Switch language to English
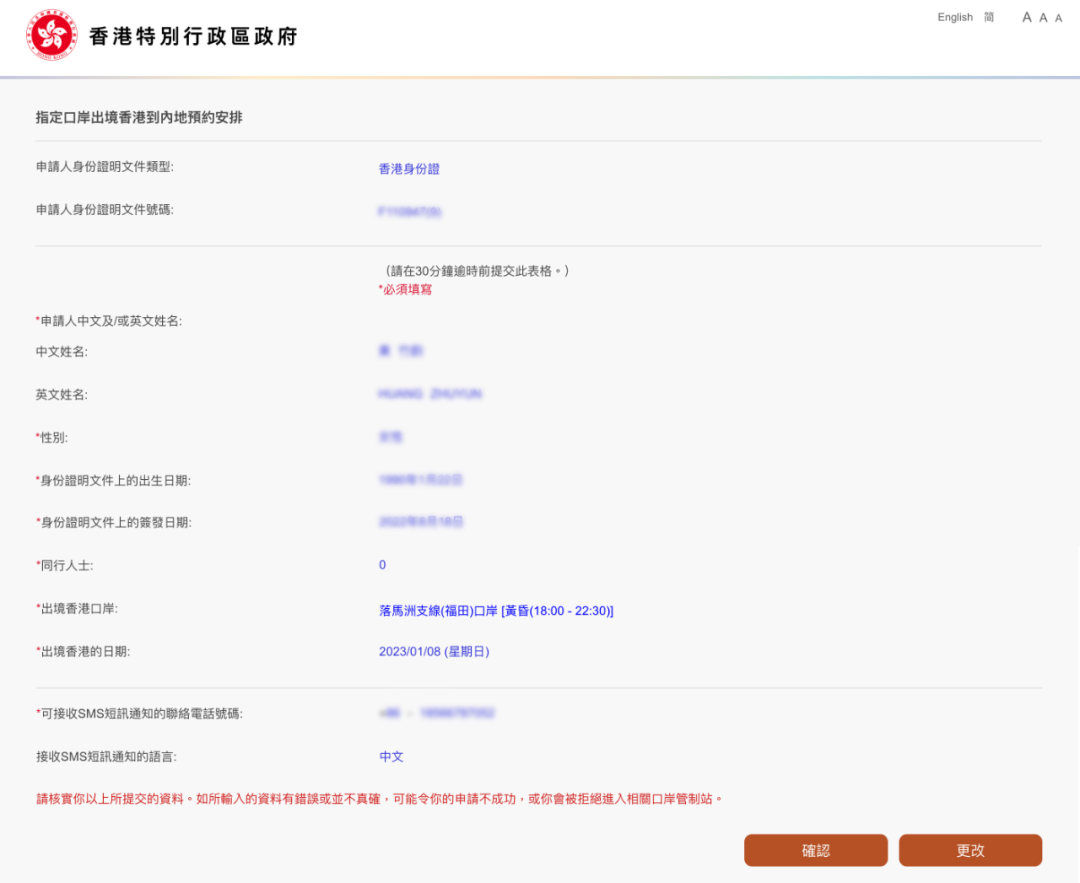 coord(955,17)
